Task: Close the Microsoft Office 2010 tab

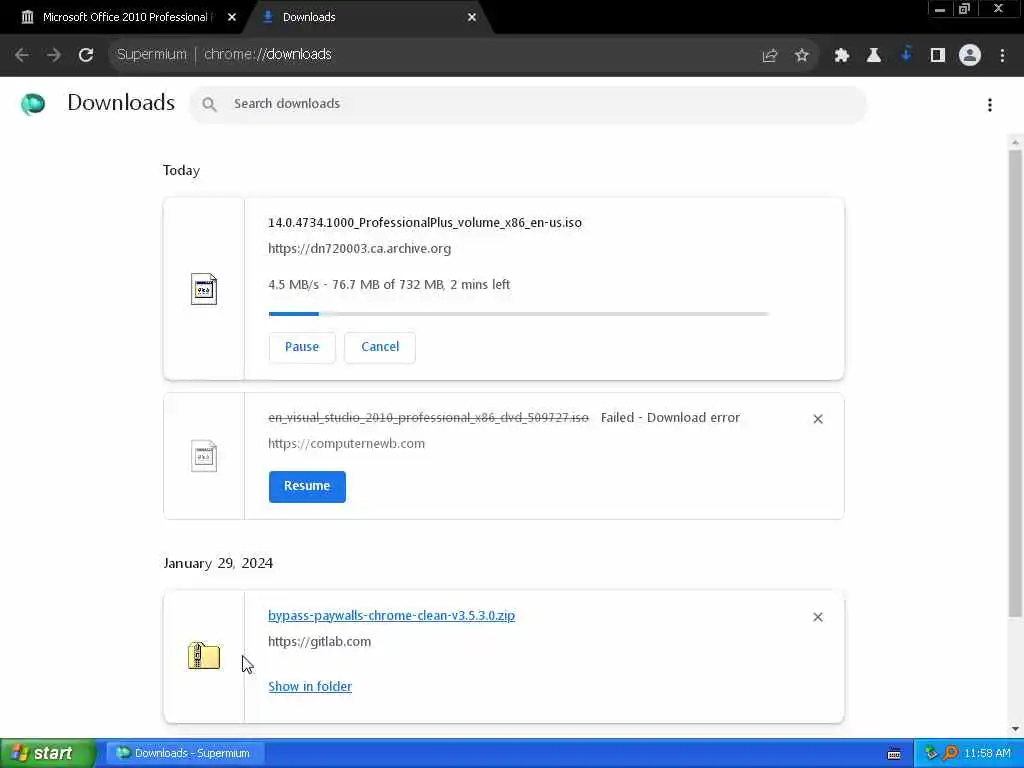Action: [x=232, y=18]
